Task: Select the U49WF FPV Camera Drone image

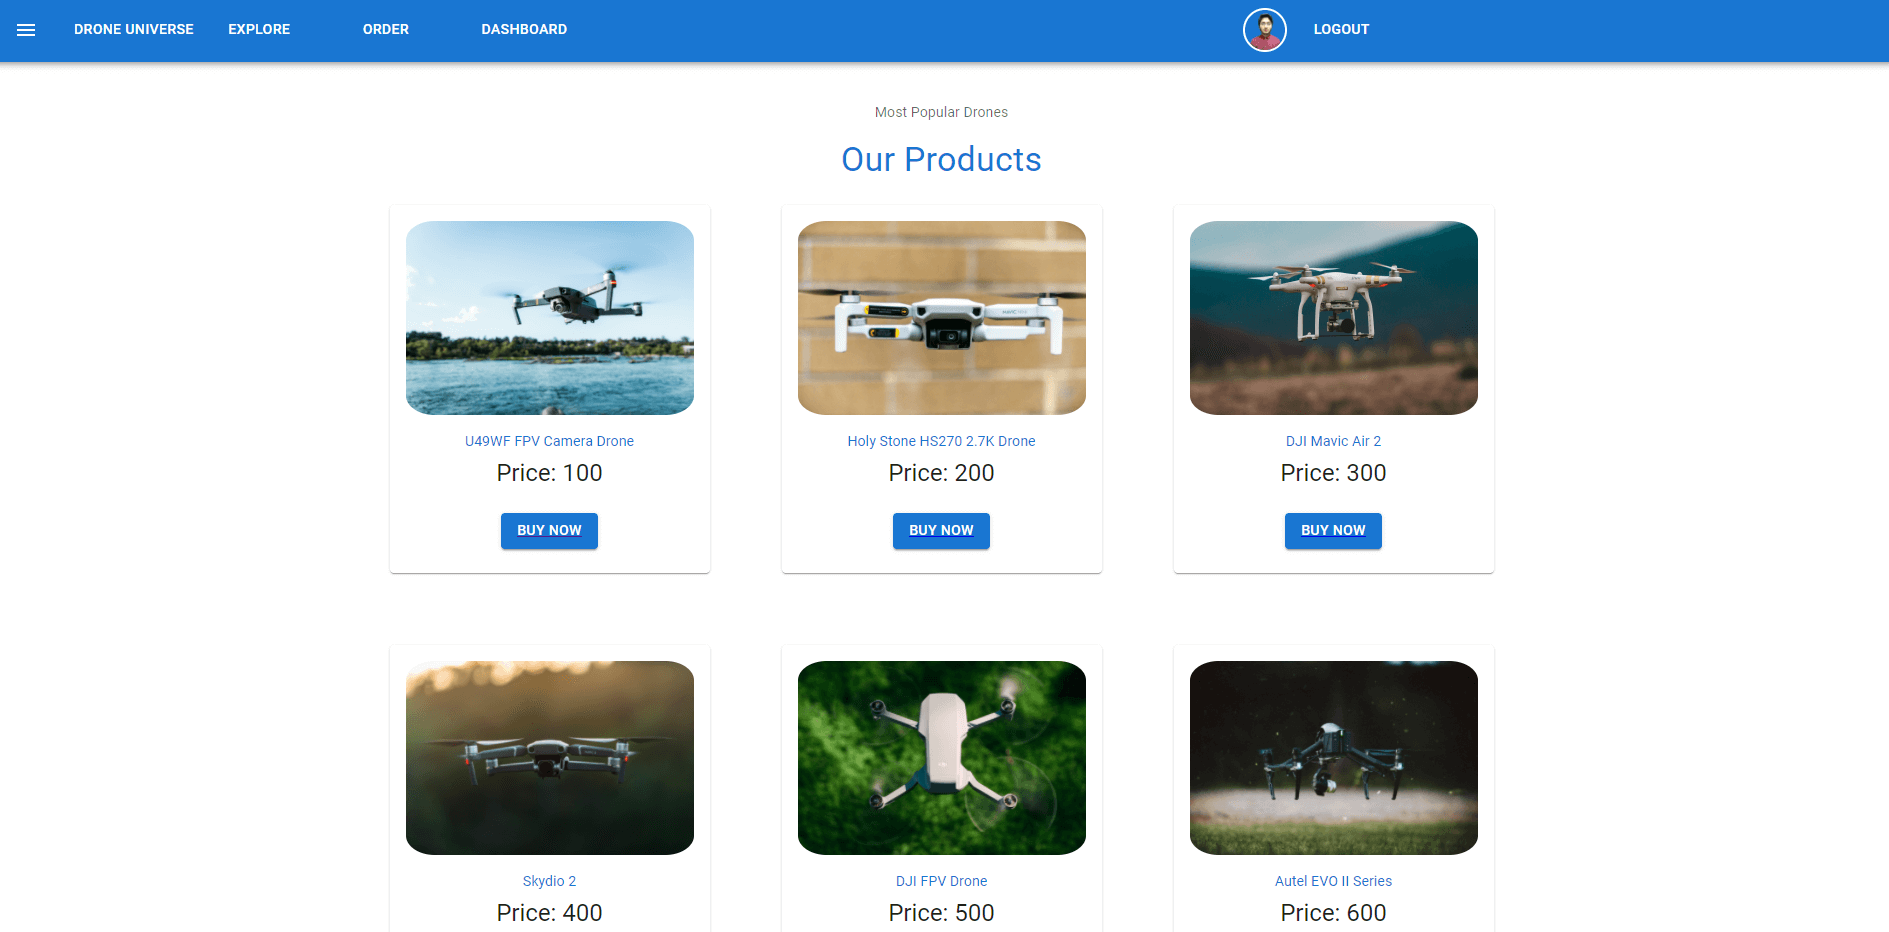Action: [549, 318]
